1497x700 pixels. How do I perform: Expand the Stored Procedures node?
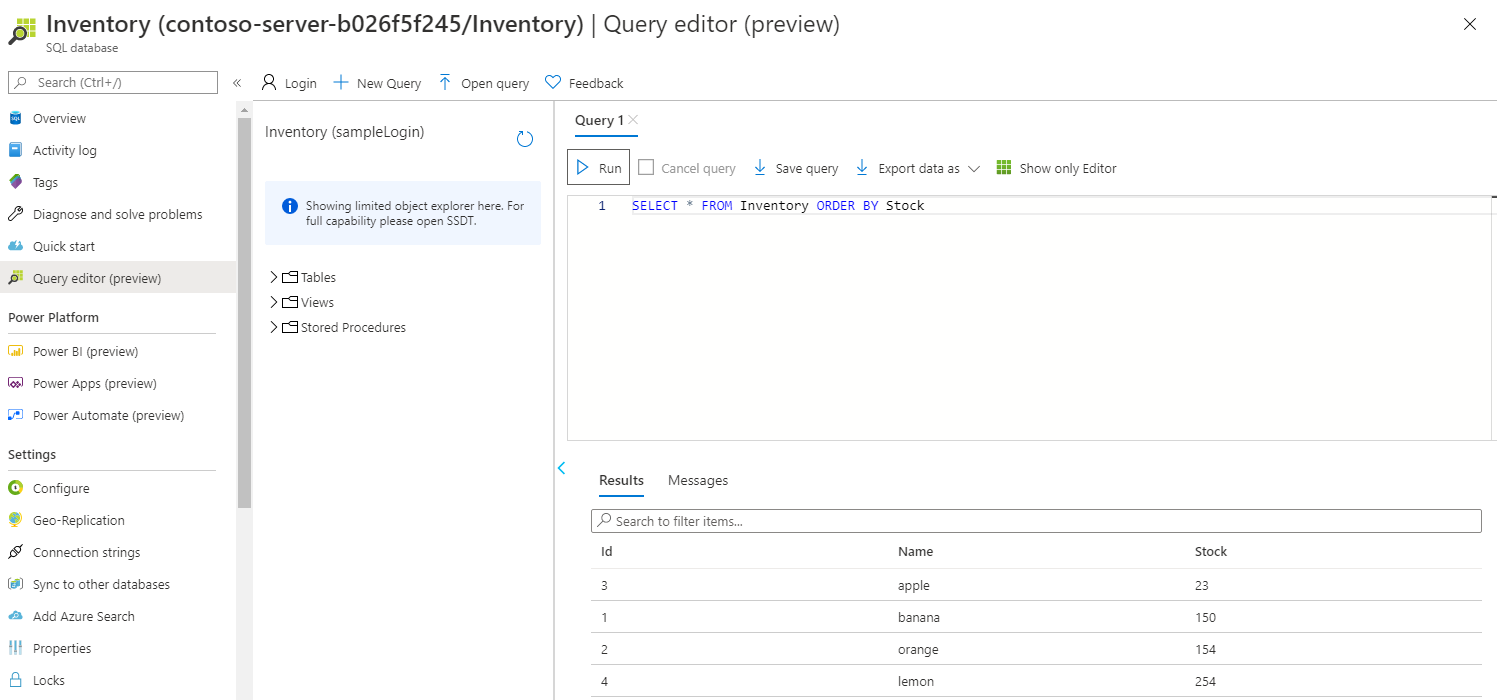pos(273,327)
